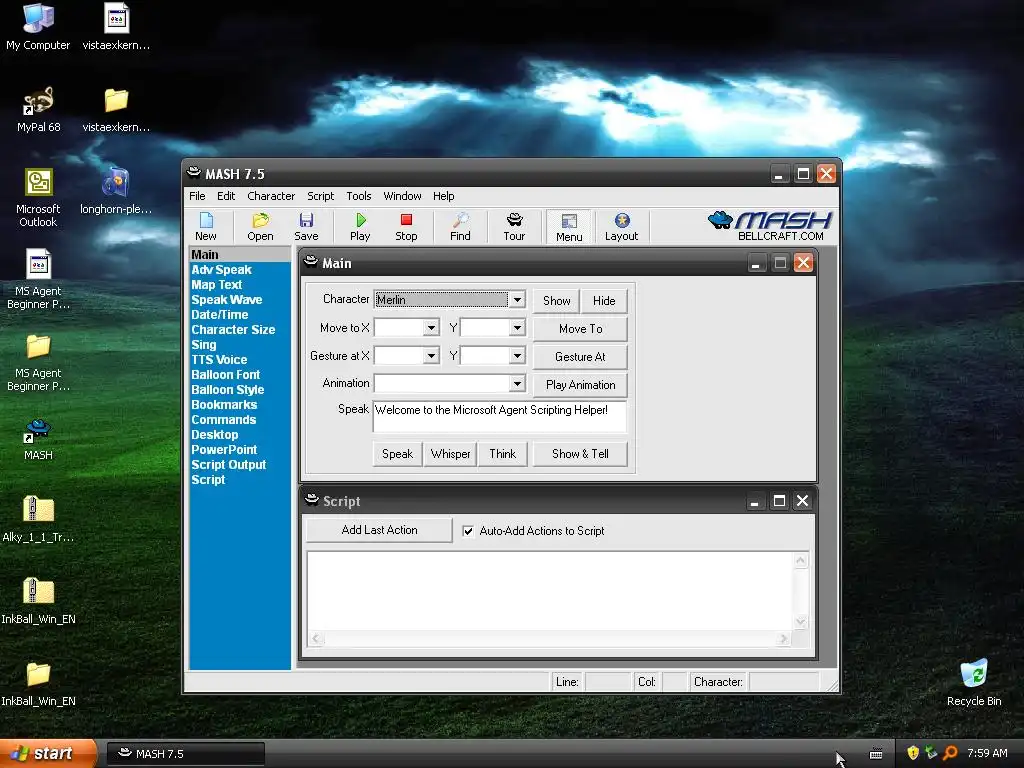Select Speak Wave in the side panel
The height and width of the screenshot is (768, 1024).
(x=227, y=300)
